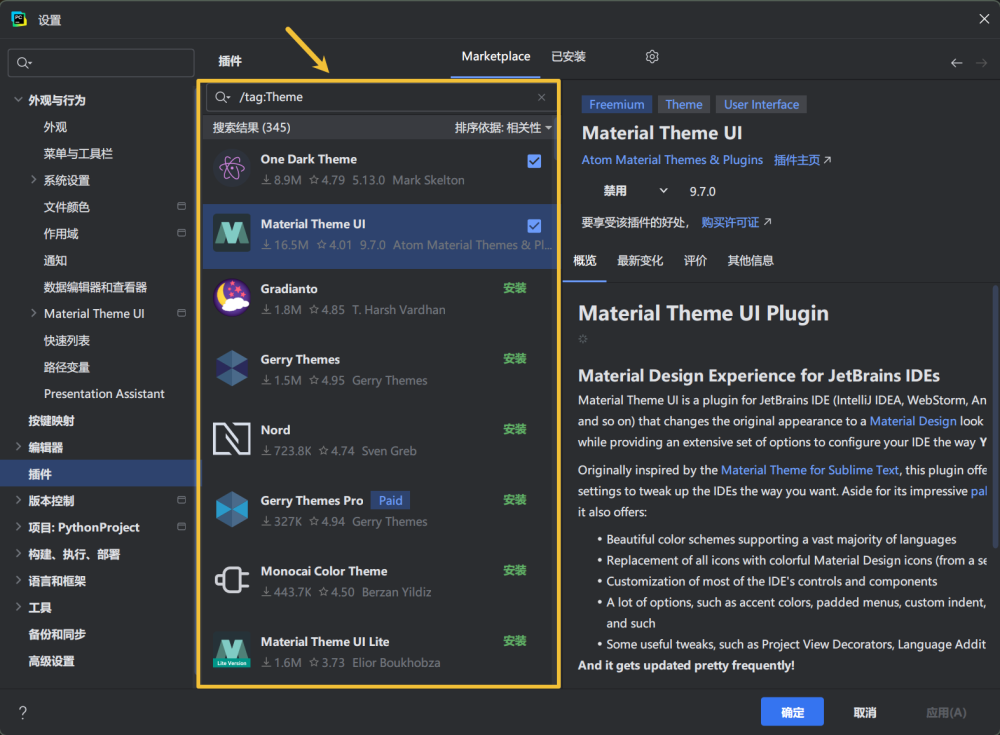The width and height of the screenshot is (1000, 735).
Task: Click the 确定 button
Action: point(792,712)
